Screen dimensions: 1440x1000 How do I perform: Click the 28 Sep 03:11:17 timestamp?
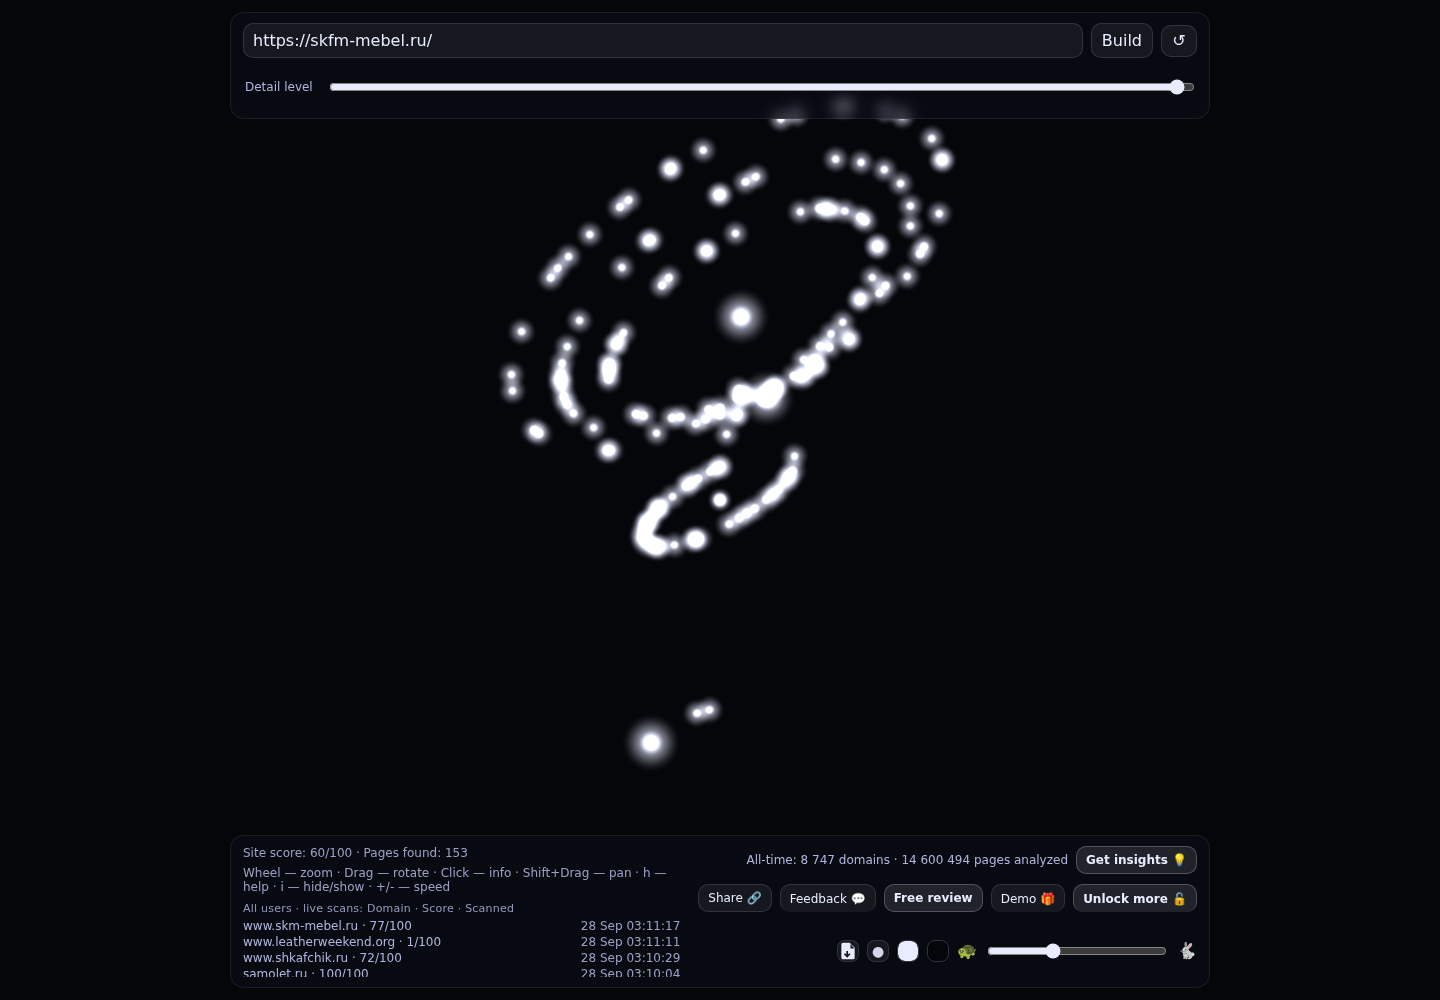[630, 926]
